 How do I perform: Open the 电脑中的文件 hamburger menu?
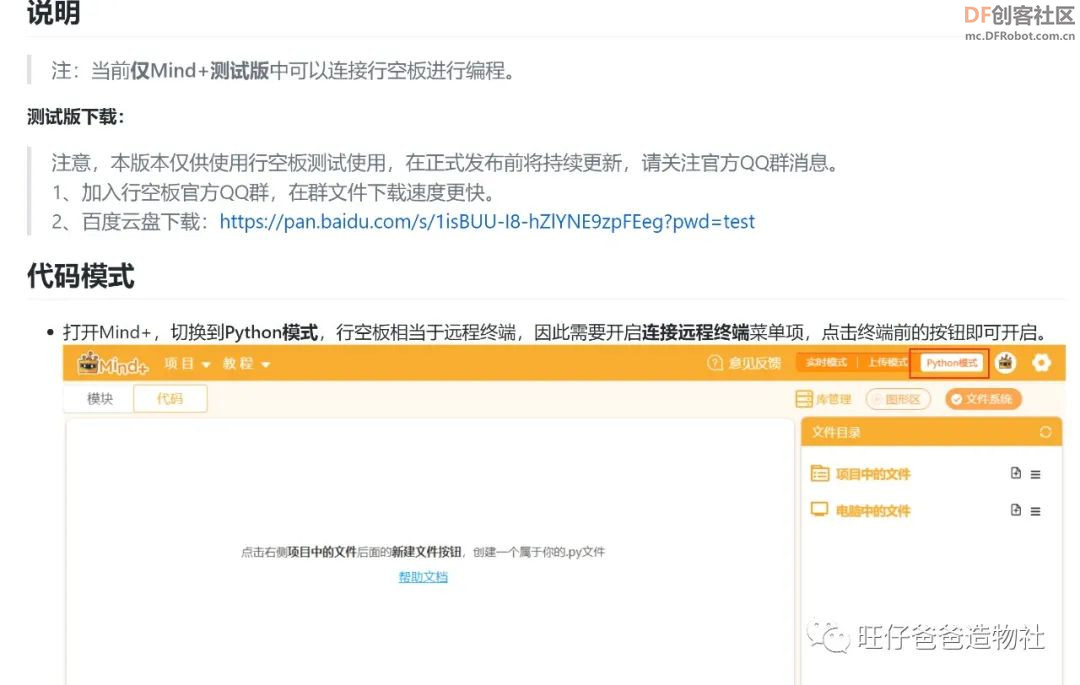click(x=1035, y=512)
